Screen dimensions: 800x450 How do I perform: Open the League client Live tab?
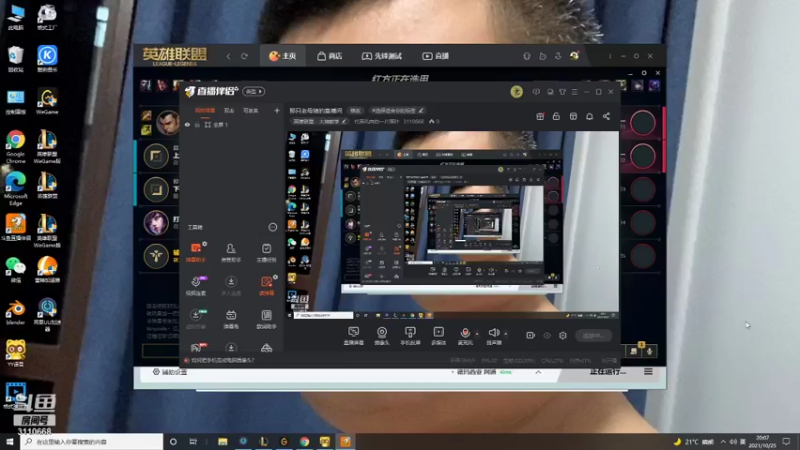click(435, 56)
